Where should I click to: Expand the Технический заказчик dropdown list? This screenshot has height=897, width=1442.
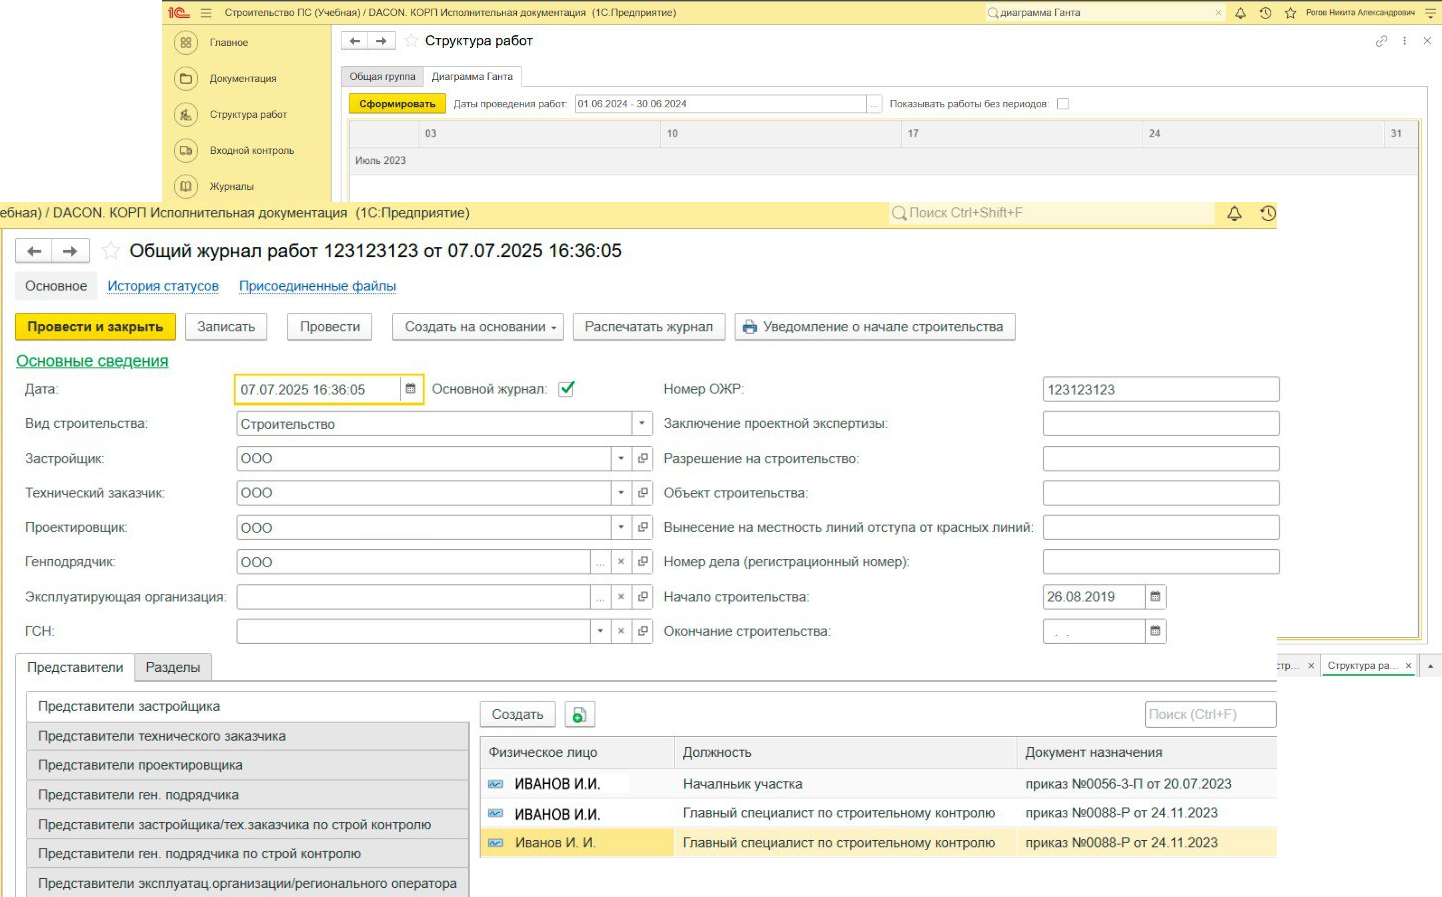tap(621, 493)
